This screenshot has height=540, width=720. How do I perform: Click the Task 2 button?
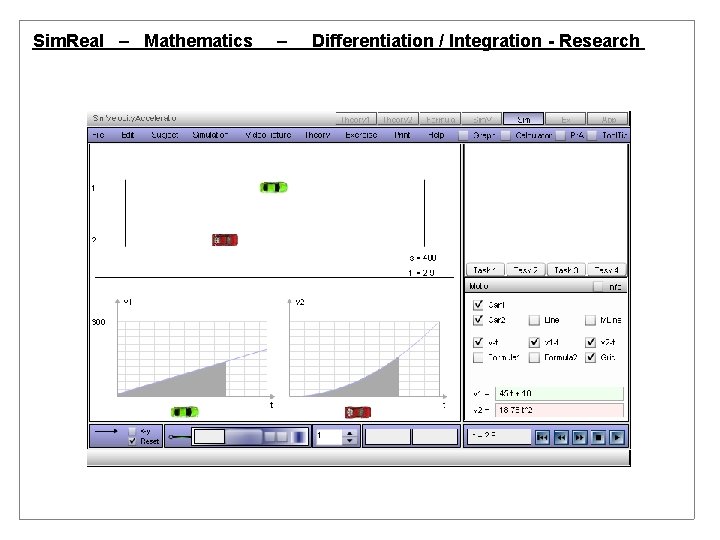525,270
